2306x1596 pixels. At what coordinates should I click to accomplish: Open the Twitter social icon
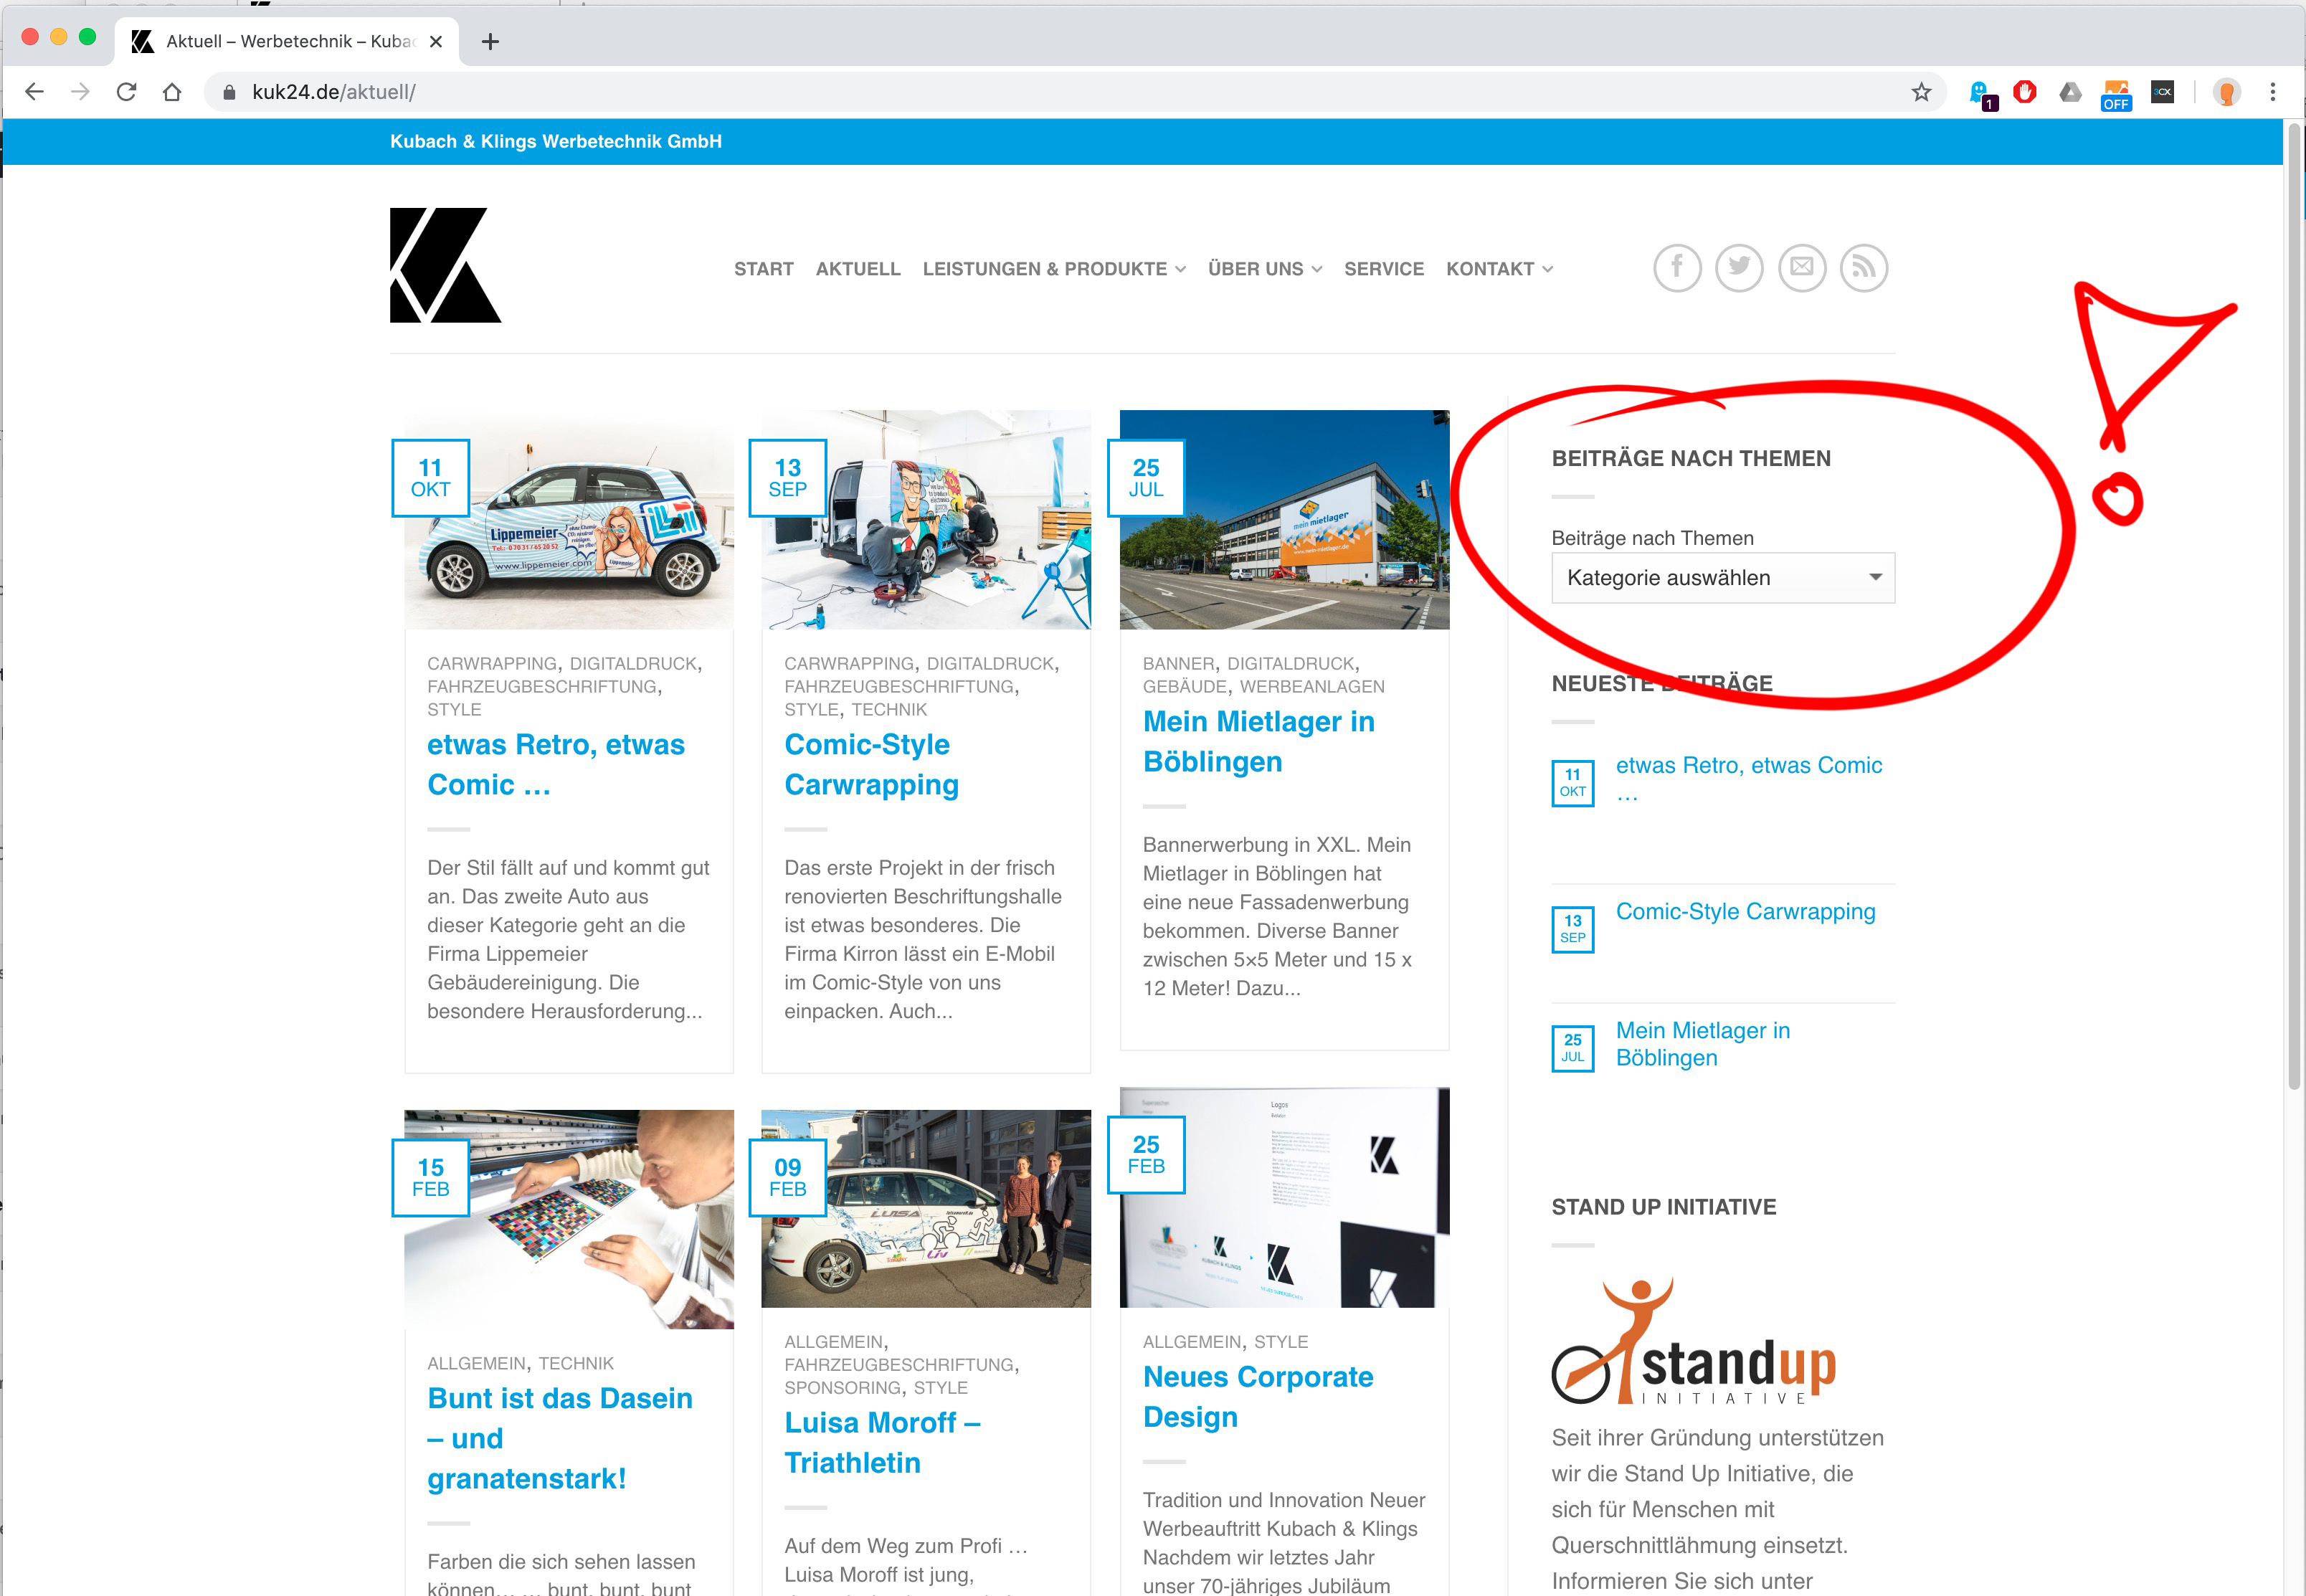coord(1739,268)
